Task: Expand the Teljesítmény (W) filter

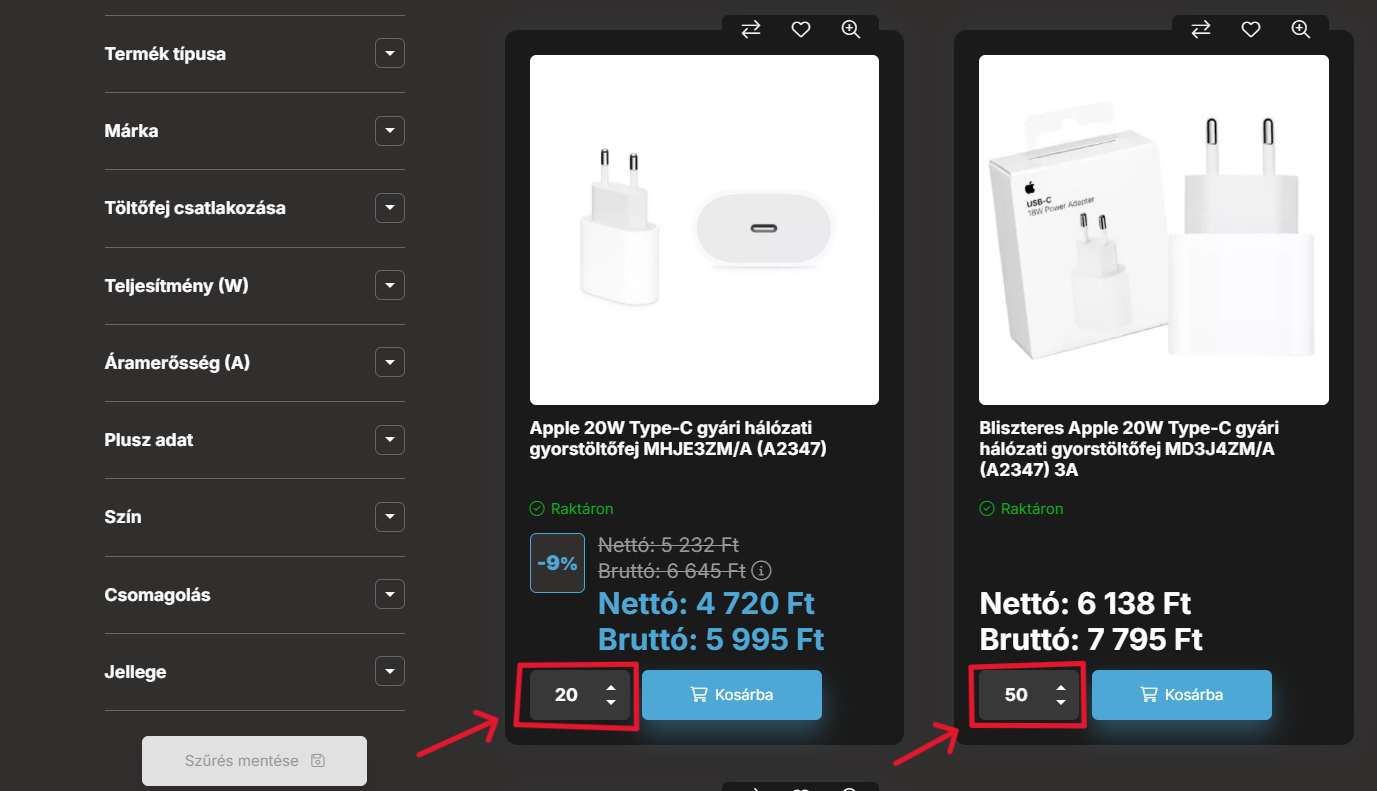Action: (x=390, y=286)
